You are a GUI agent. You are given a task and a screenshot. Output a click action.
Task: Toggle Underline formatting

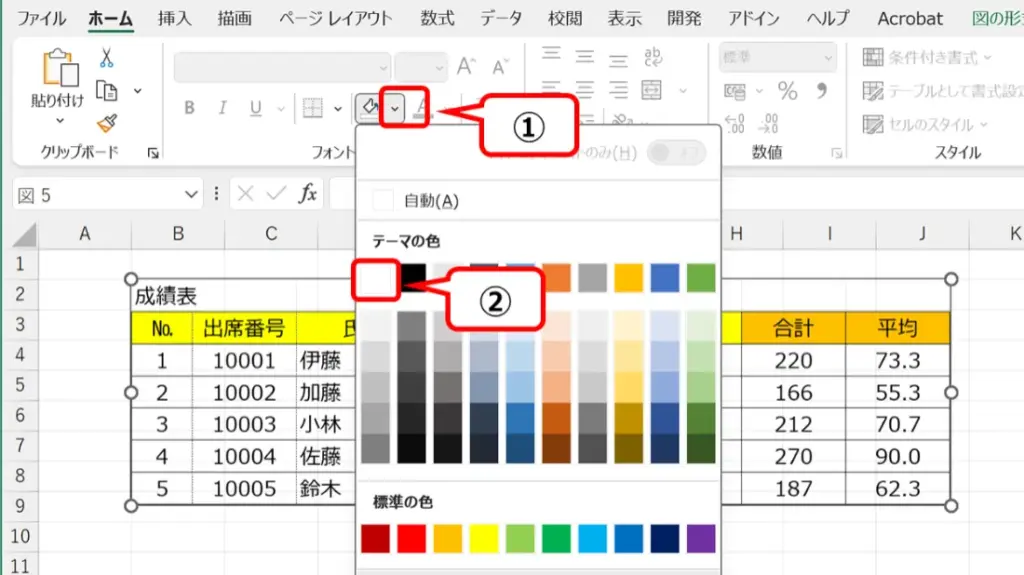pos(255,108)
